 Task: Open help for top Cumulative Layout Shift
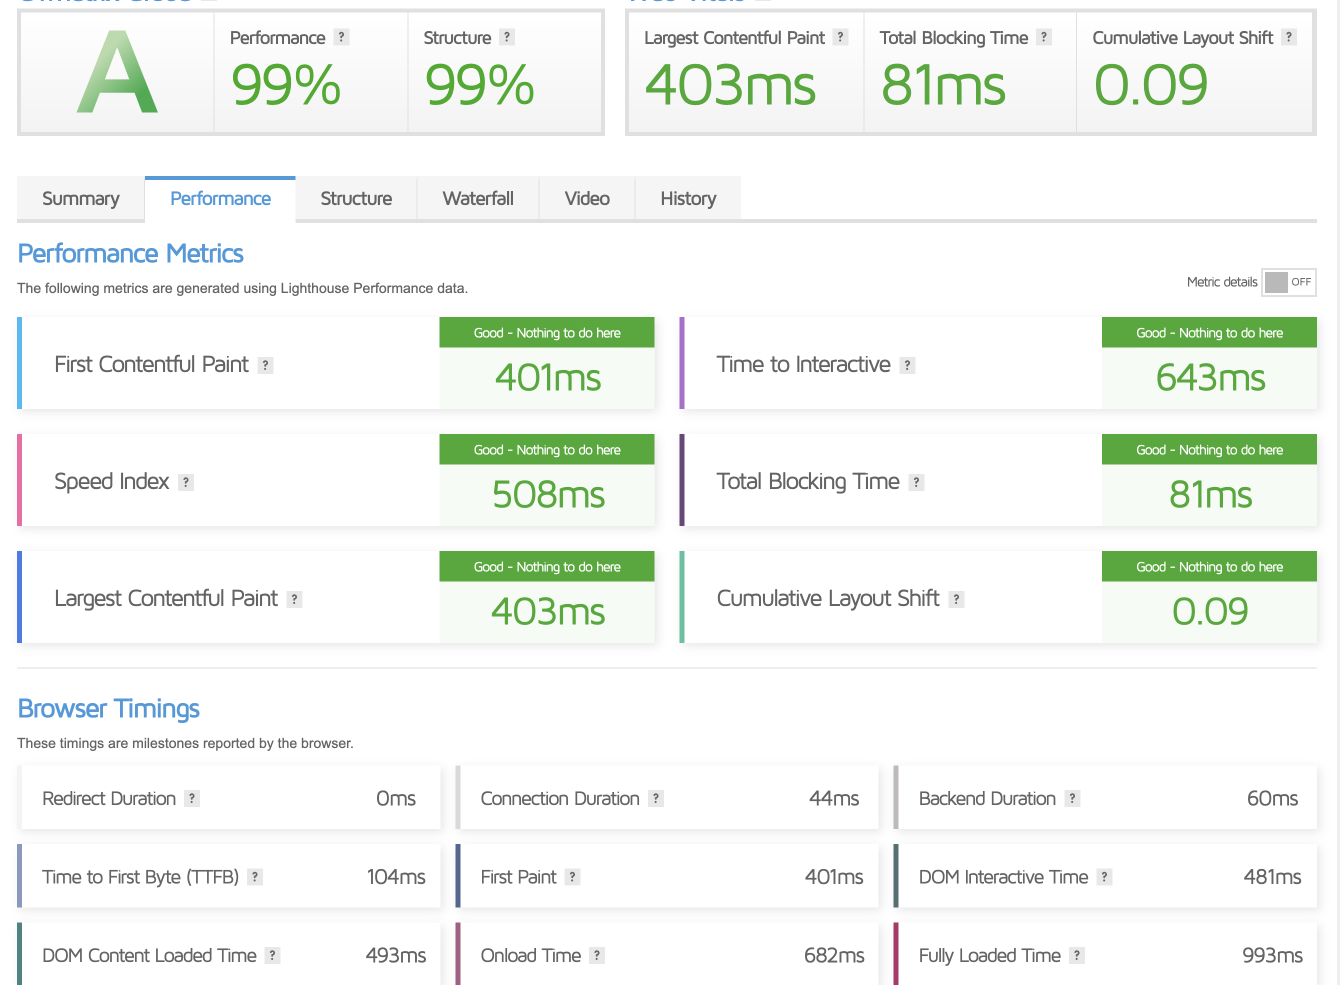pyautogui.click(x=1289, y=37)
